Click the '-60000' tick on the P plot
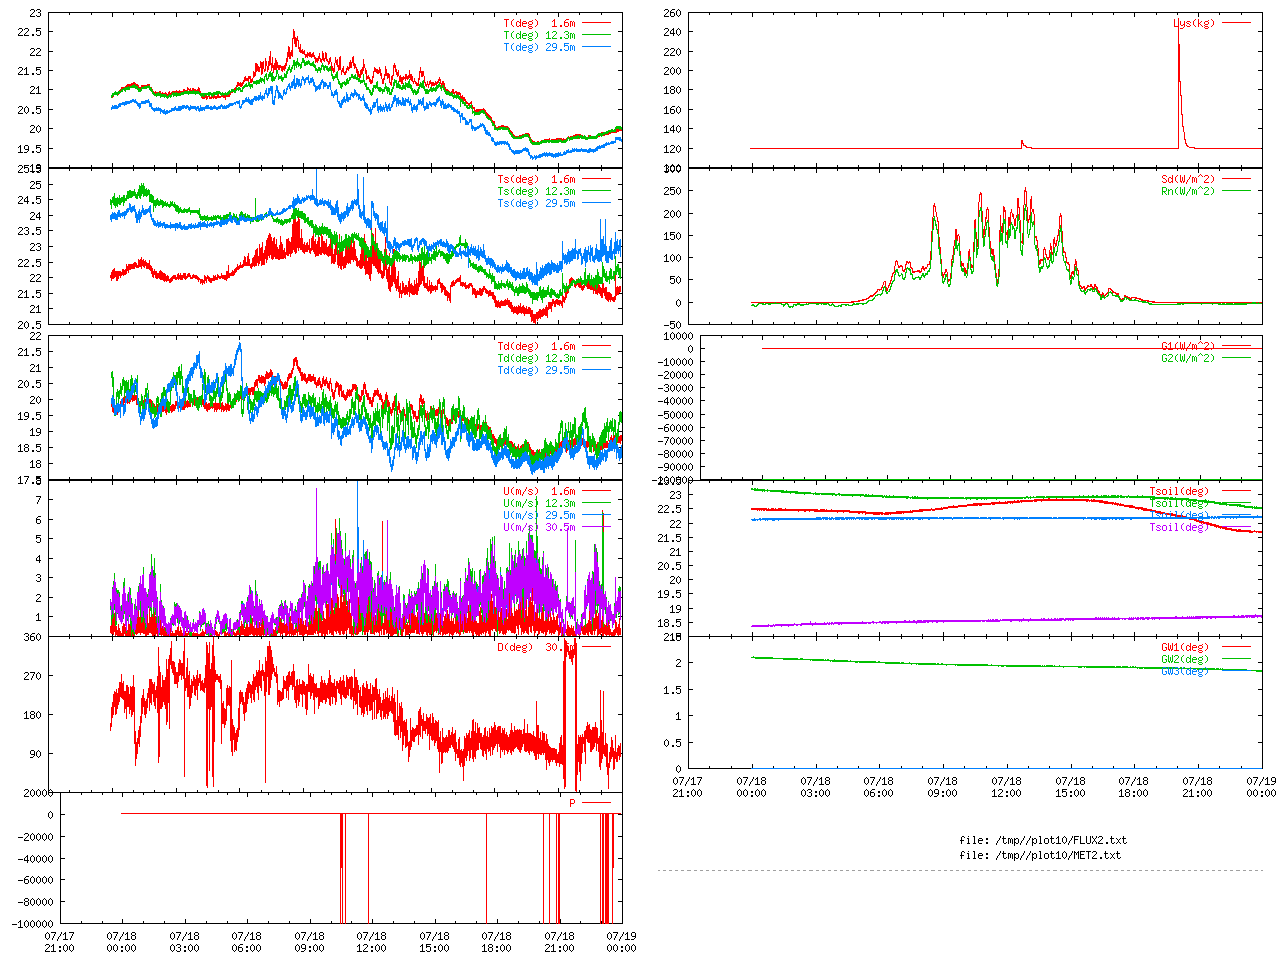 (36, 880)
